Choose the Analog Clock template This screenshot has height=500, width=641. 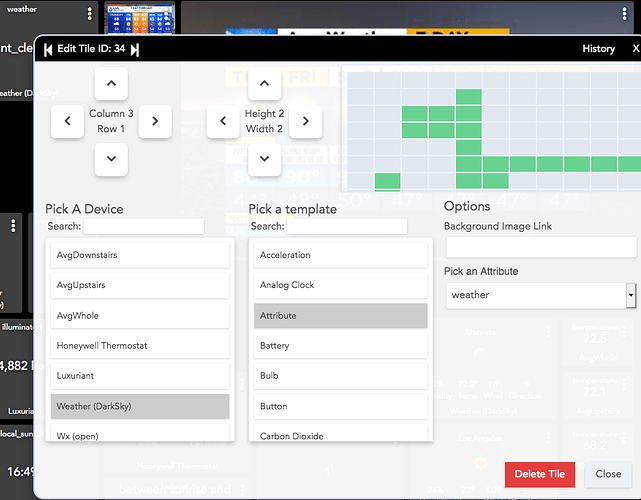(x=340, y=285)
